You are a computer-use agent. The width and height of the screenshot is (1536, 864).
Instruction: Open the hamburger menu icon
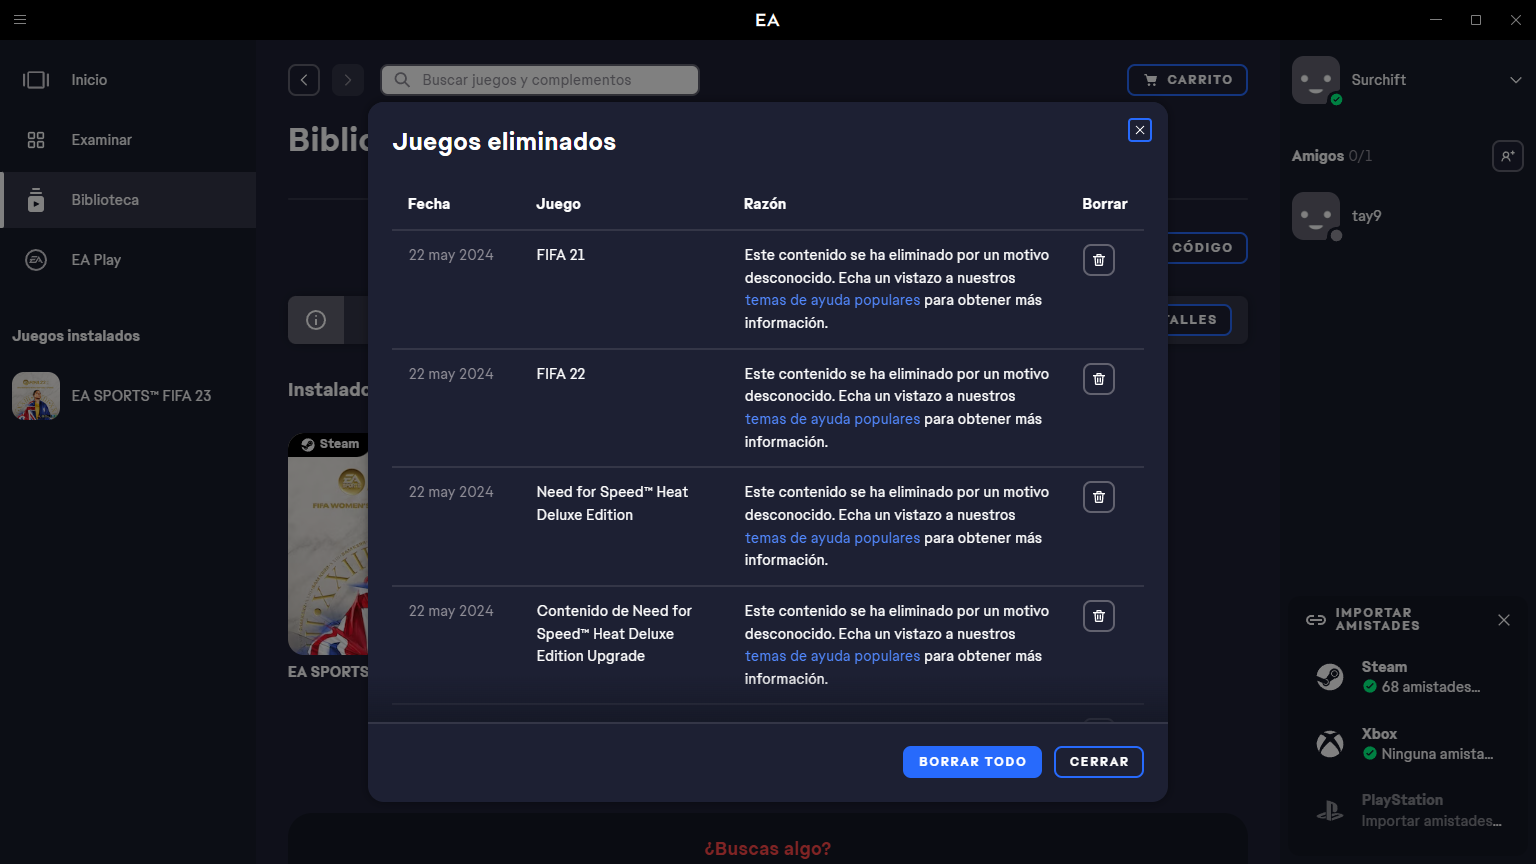click(20, 20)
